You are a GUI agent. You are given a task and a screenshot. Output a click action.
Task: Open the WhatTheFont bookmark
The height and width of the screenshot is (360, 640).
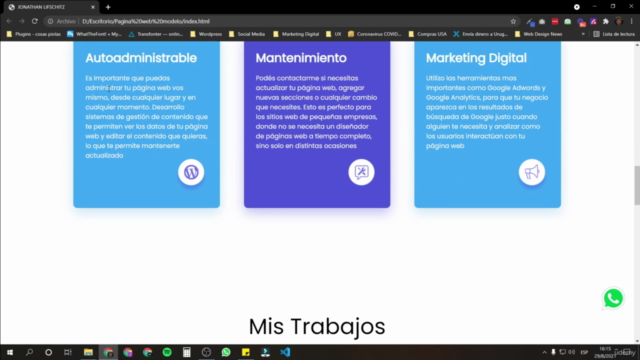pos(95,34)
